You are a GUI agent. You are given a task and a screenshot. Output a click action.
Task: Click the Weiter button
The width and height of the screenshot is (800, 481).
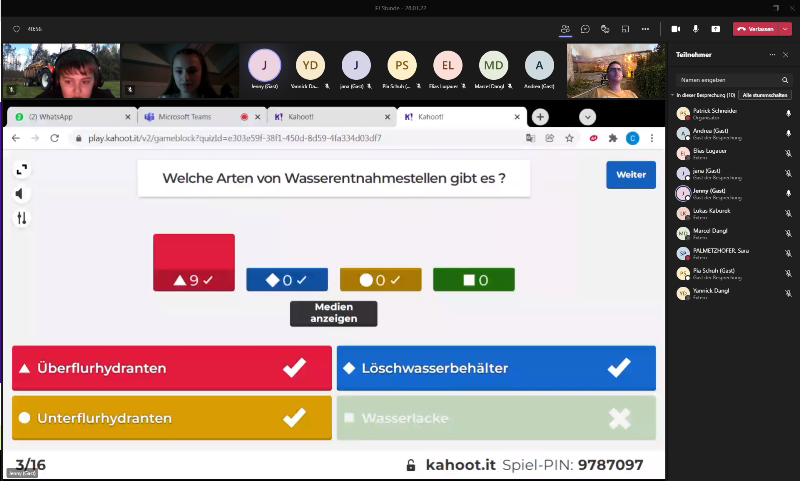pyautogui.click(x=630, y=174)
